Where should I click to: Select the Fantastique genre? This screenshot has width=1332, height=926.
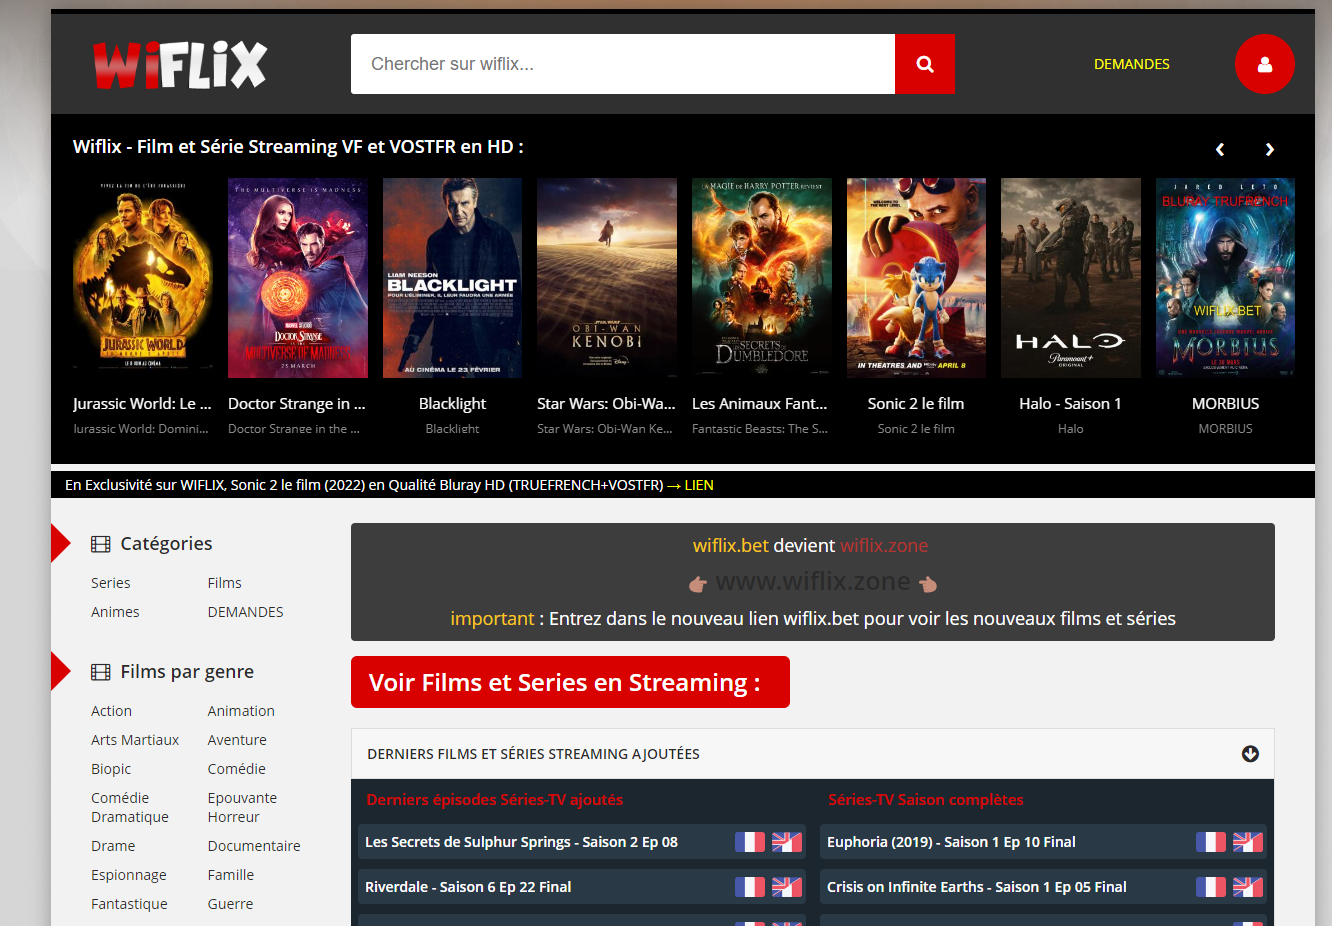point(129,904)
